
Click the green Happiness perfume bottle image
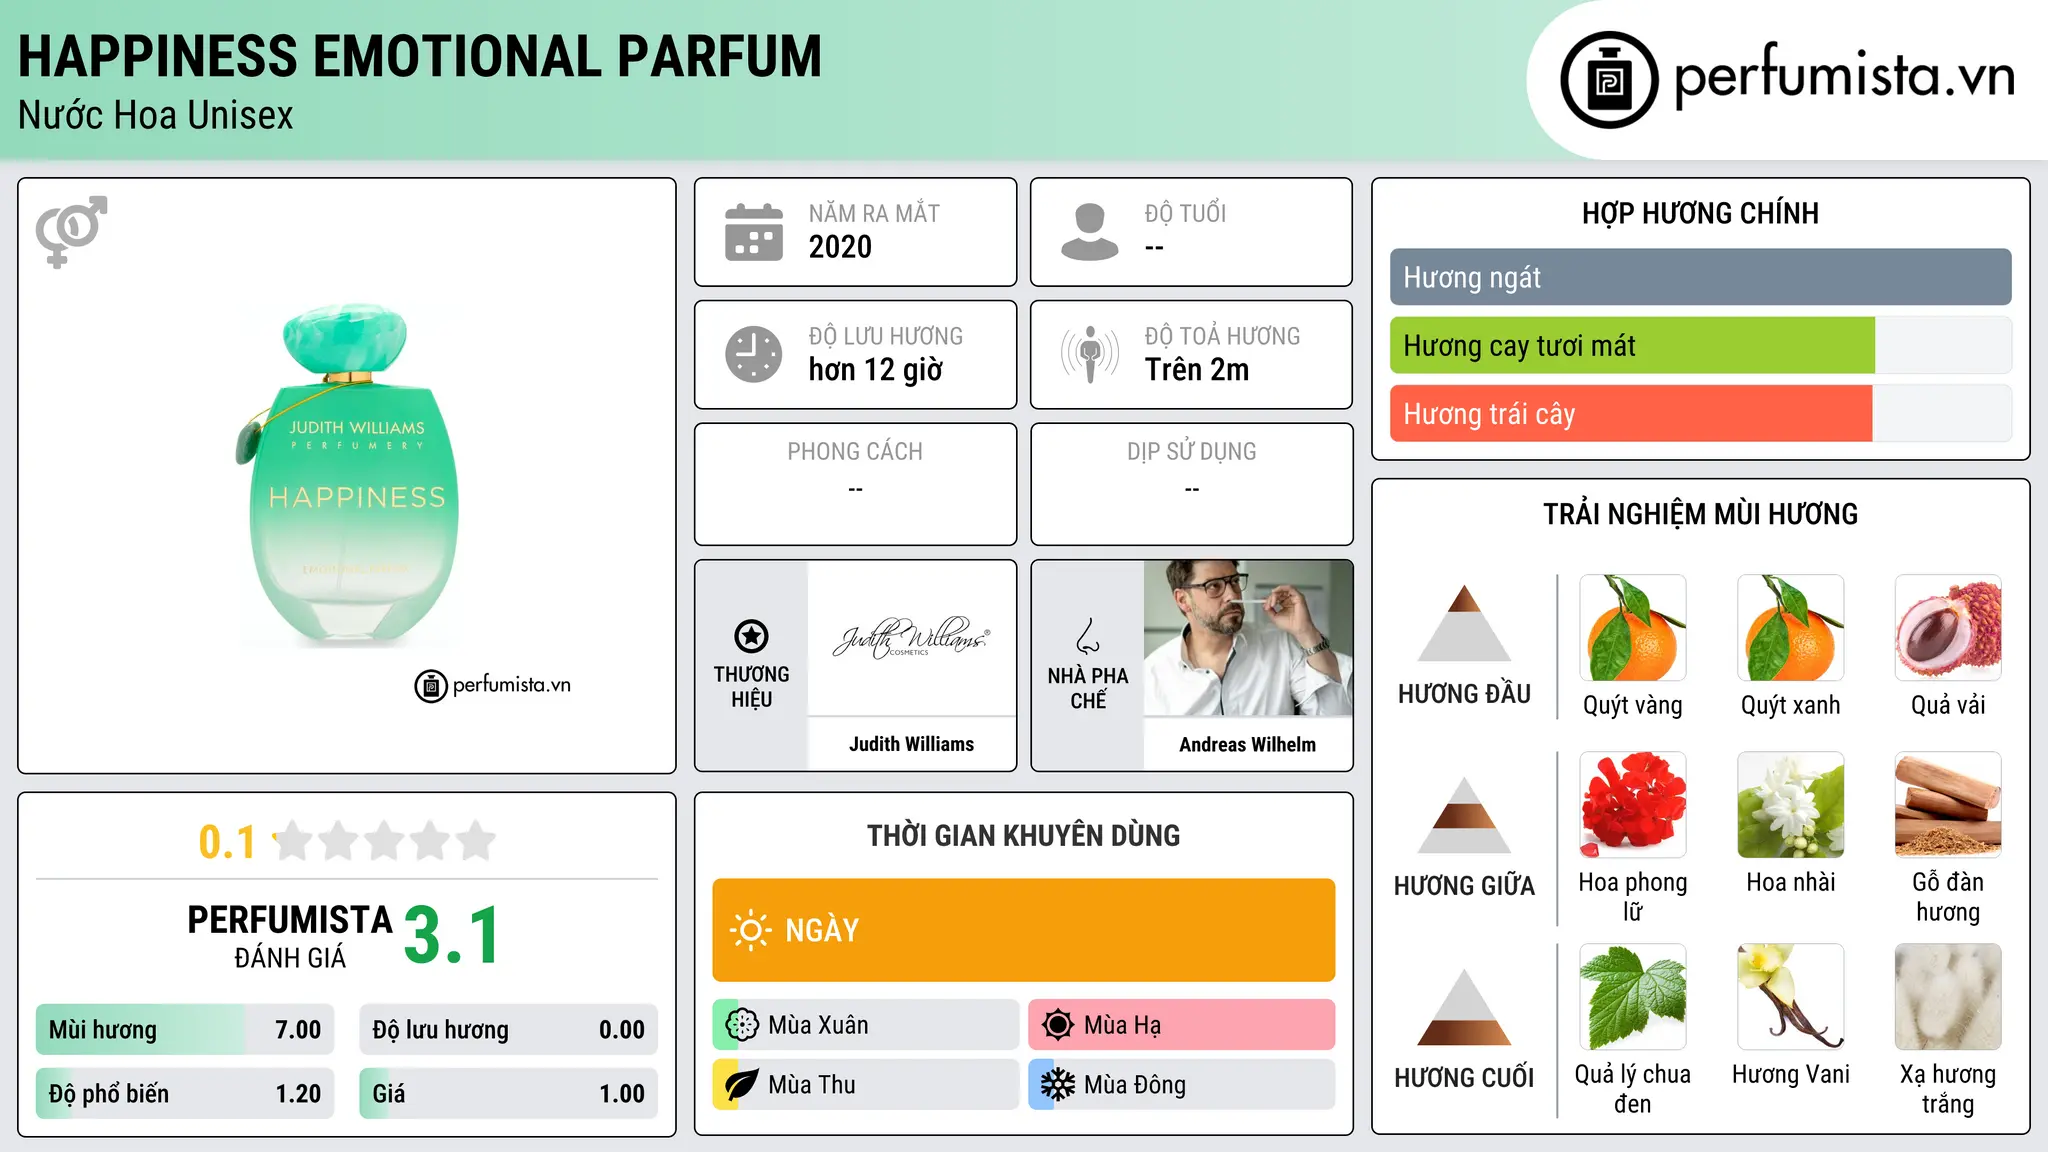(x=347, y=474)
